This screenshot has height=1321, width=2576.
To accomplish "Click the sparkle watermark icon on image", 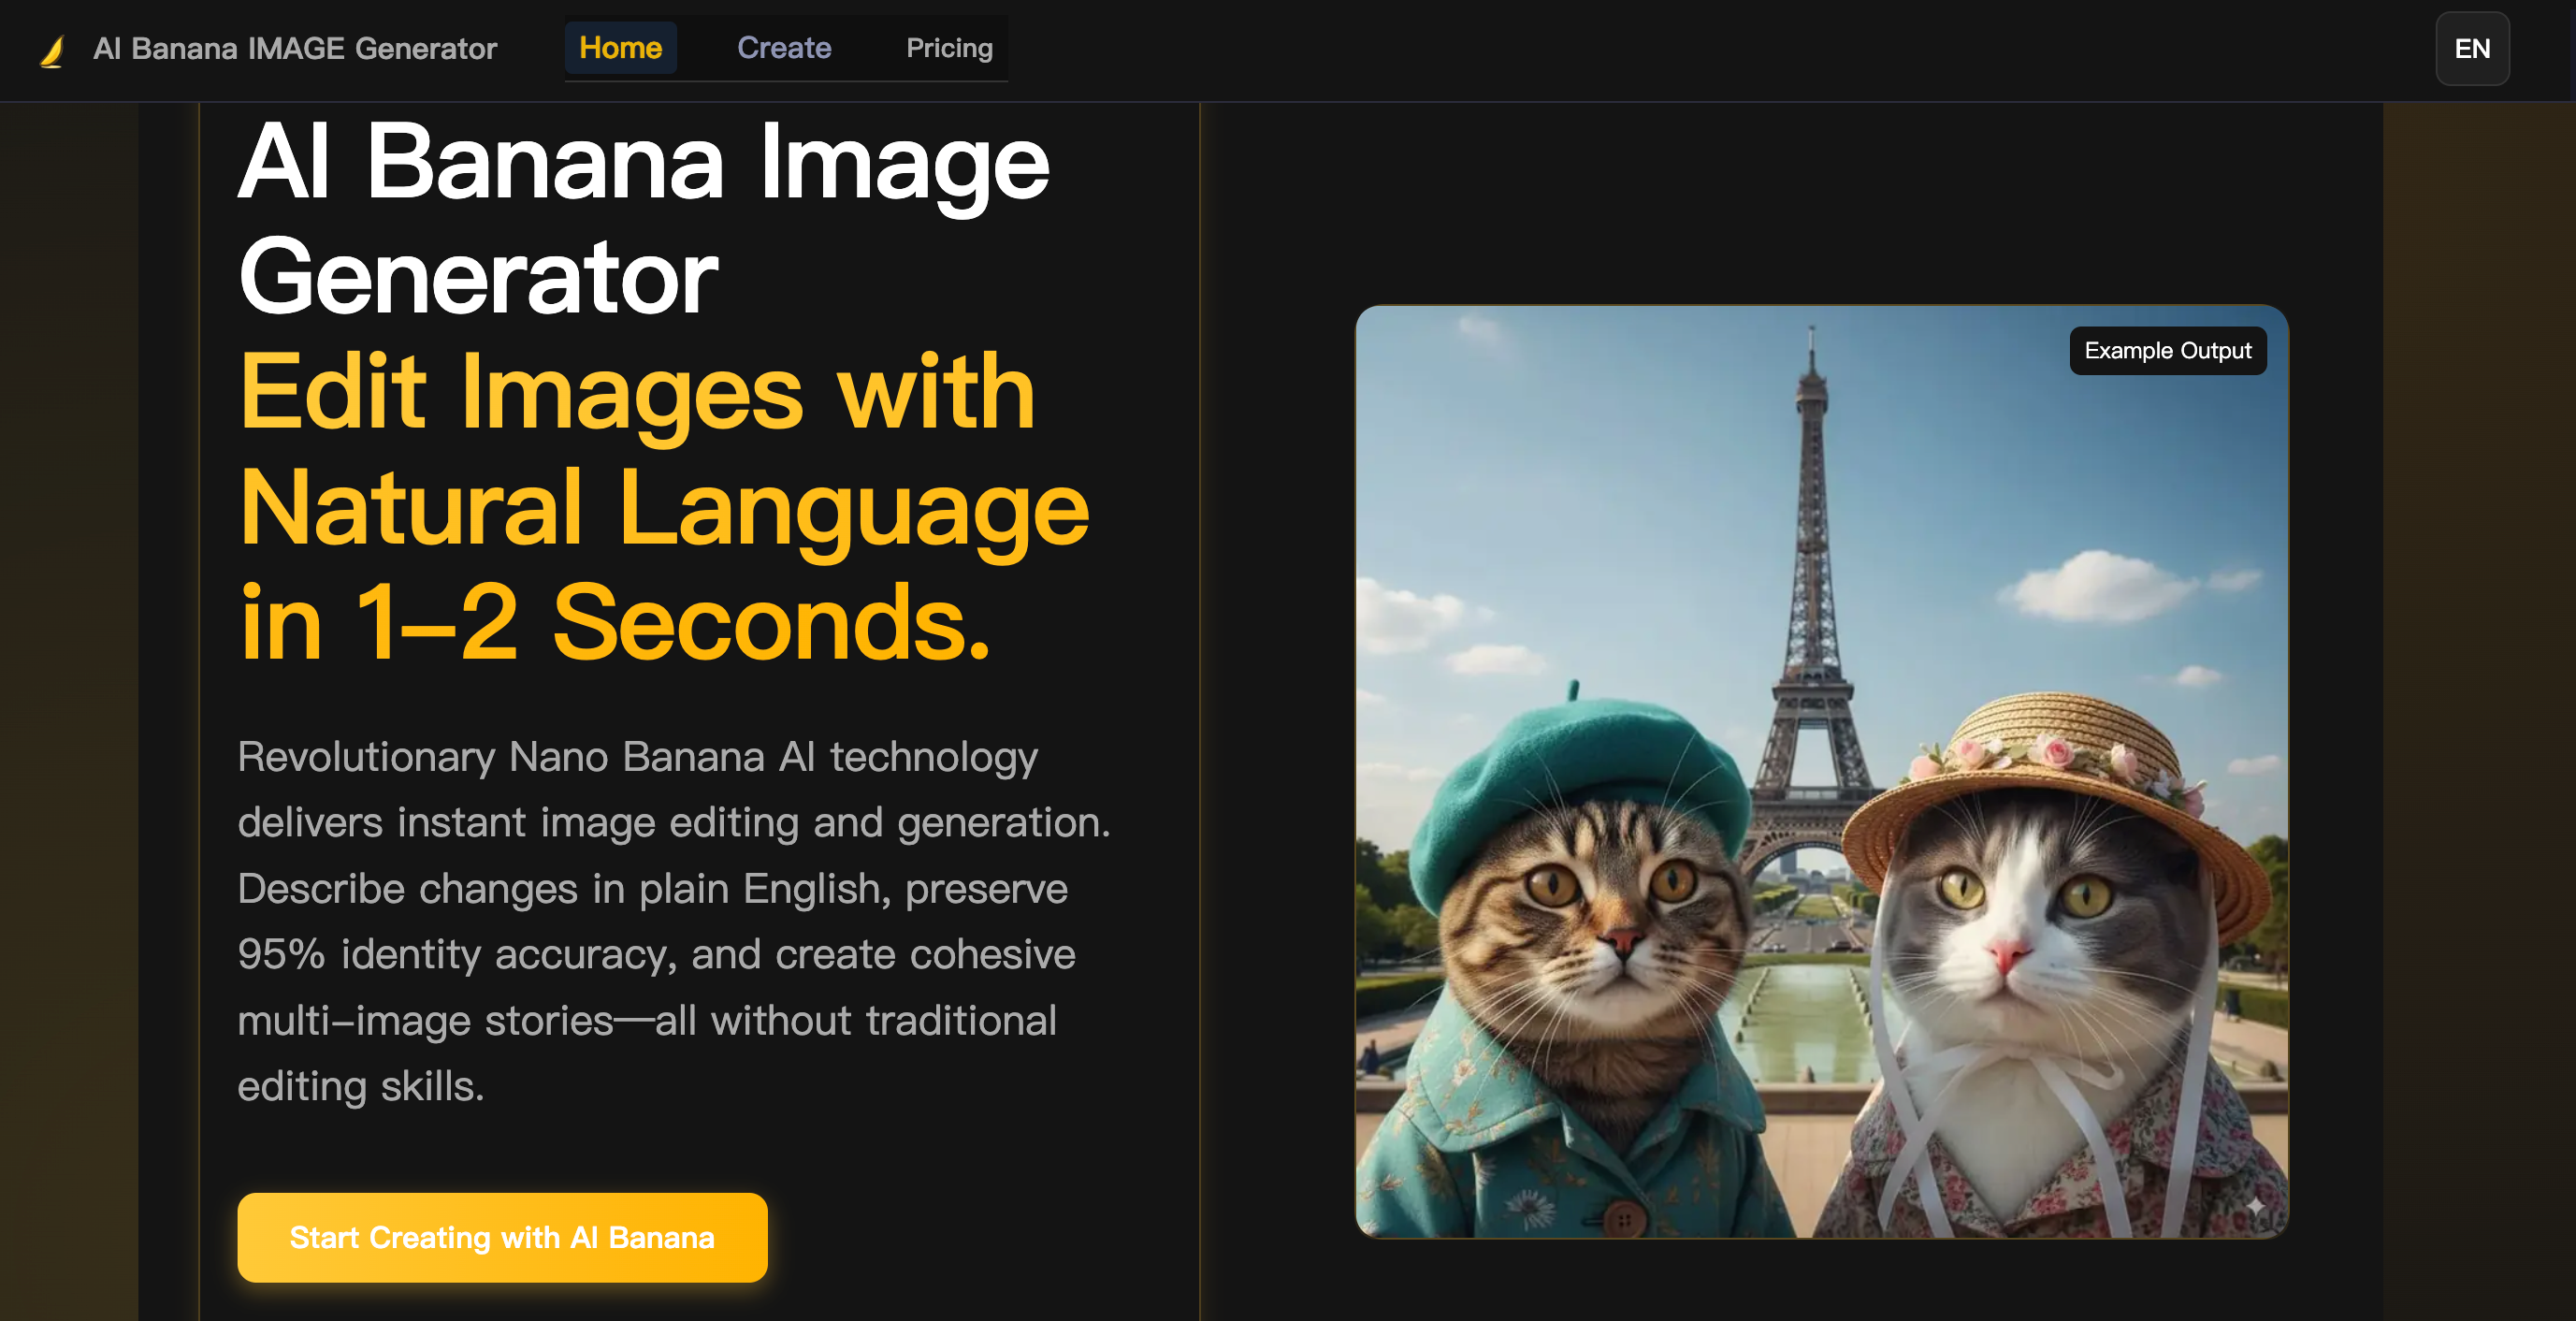I will click(x=2254, y=1206).
